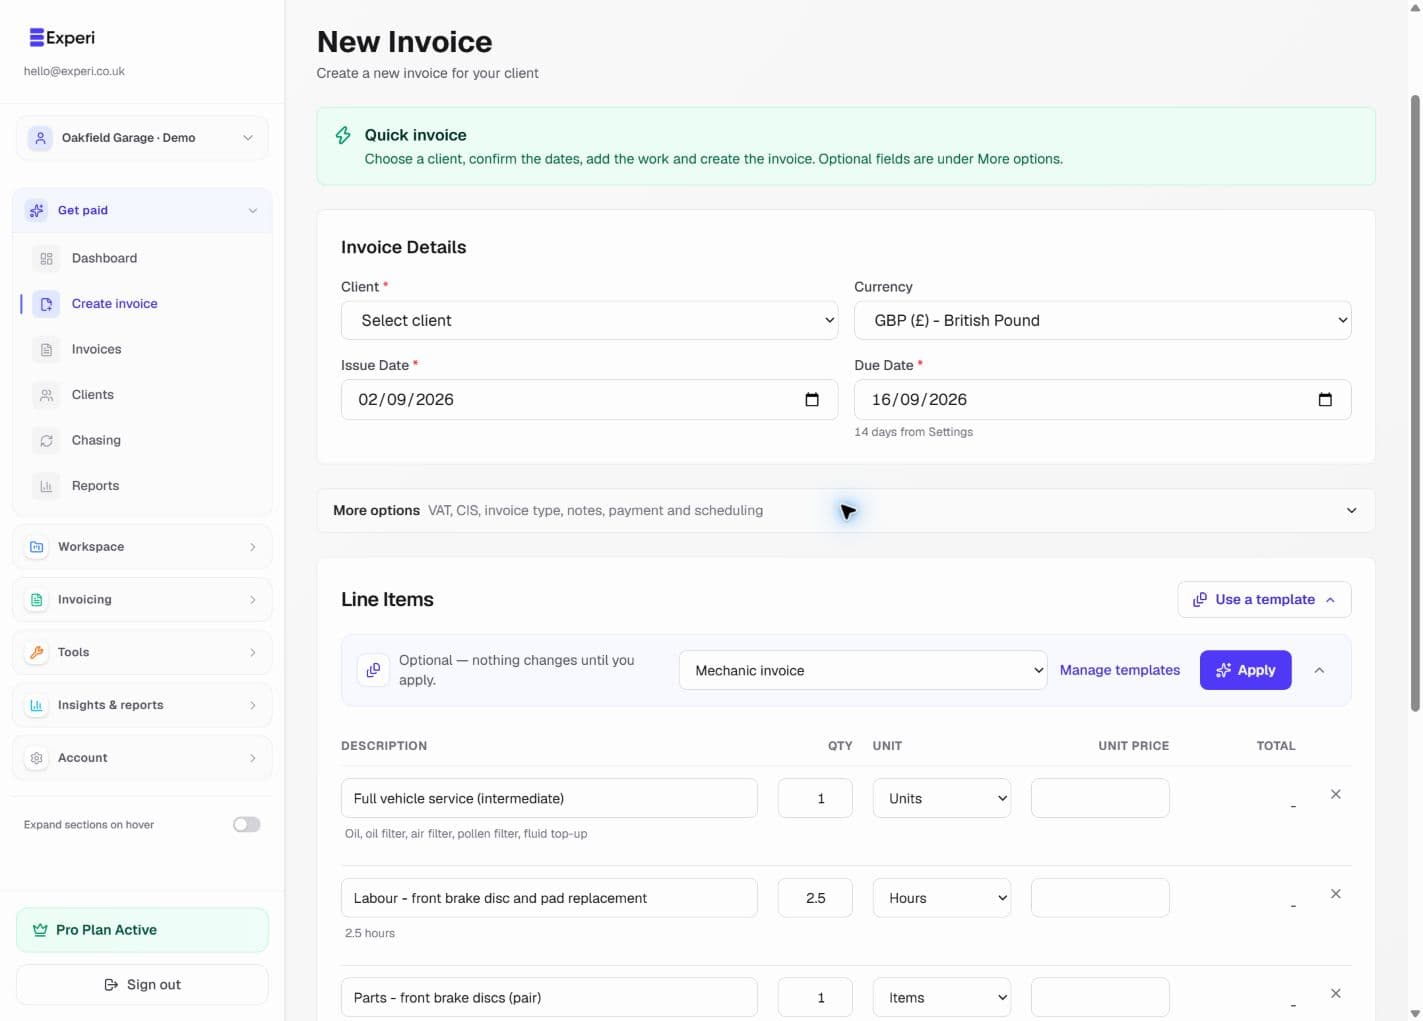This screenshot has height=1021, width=1423.
Task: Click the Pro Plan crown icon
Action: (x=40, y=930)
